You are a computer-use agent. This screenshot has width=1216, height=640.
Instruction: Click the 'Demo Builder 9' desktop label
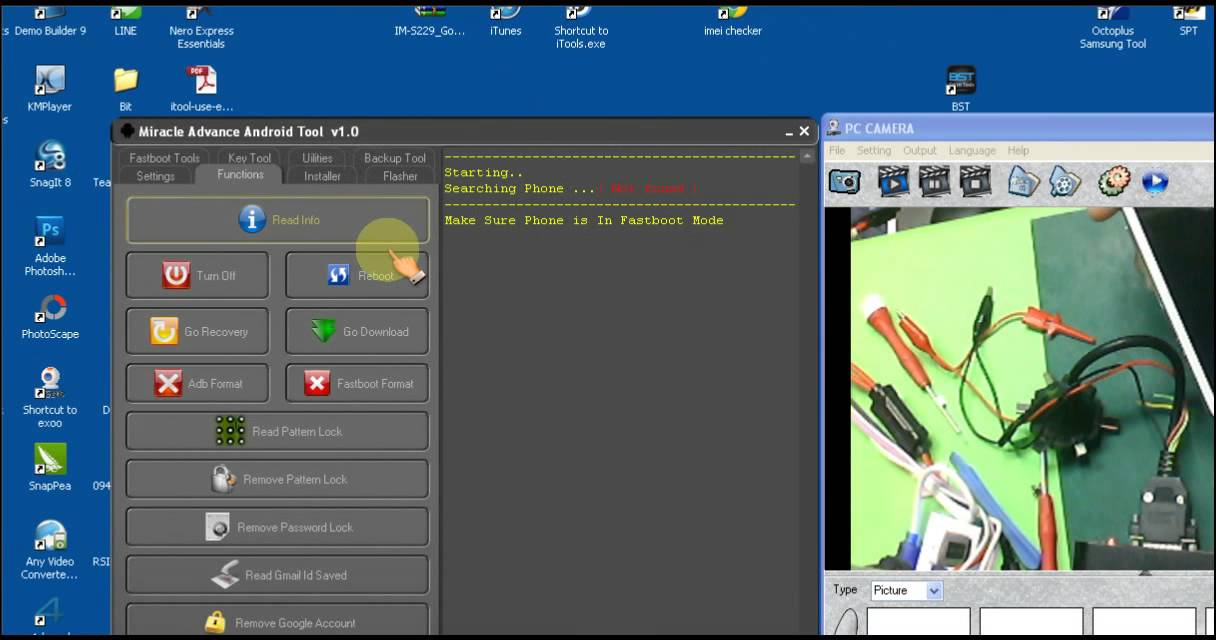[50, 31]
